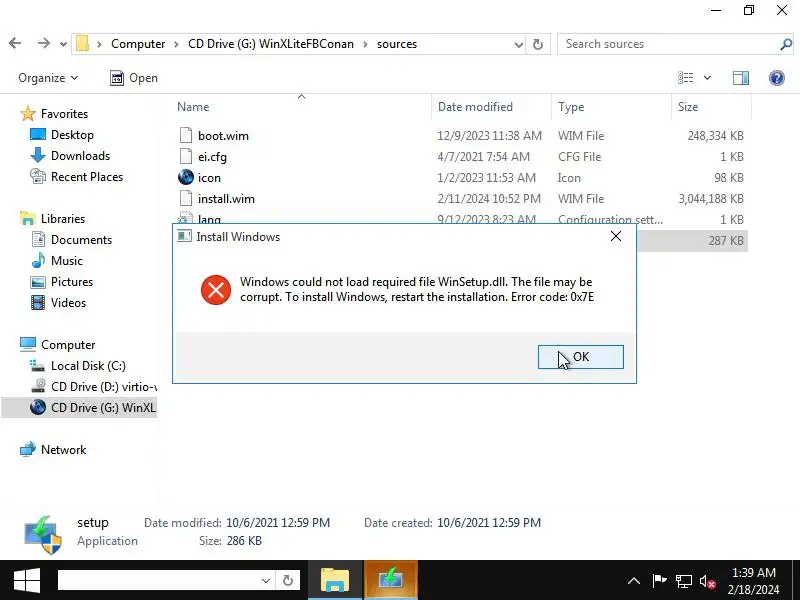Expand the view options dropdown arrow
The height and width of the screenshot is (600, 800).
707,78
